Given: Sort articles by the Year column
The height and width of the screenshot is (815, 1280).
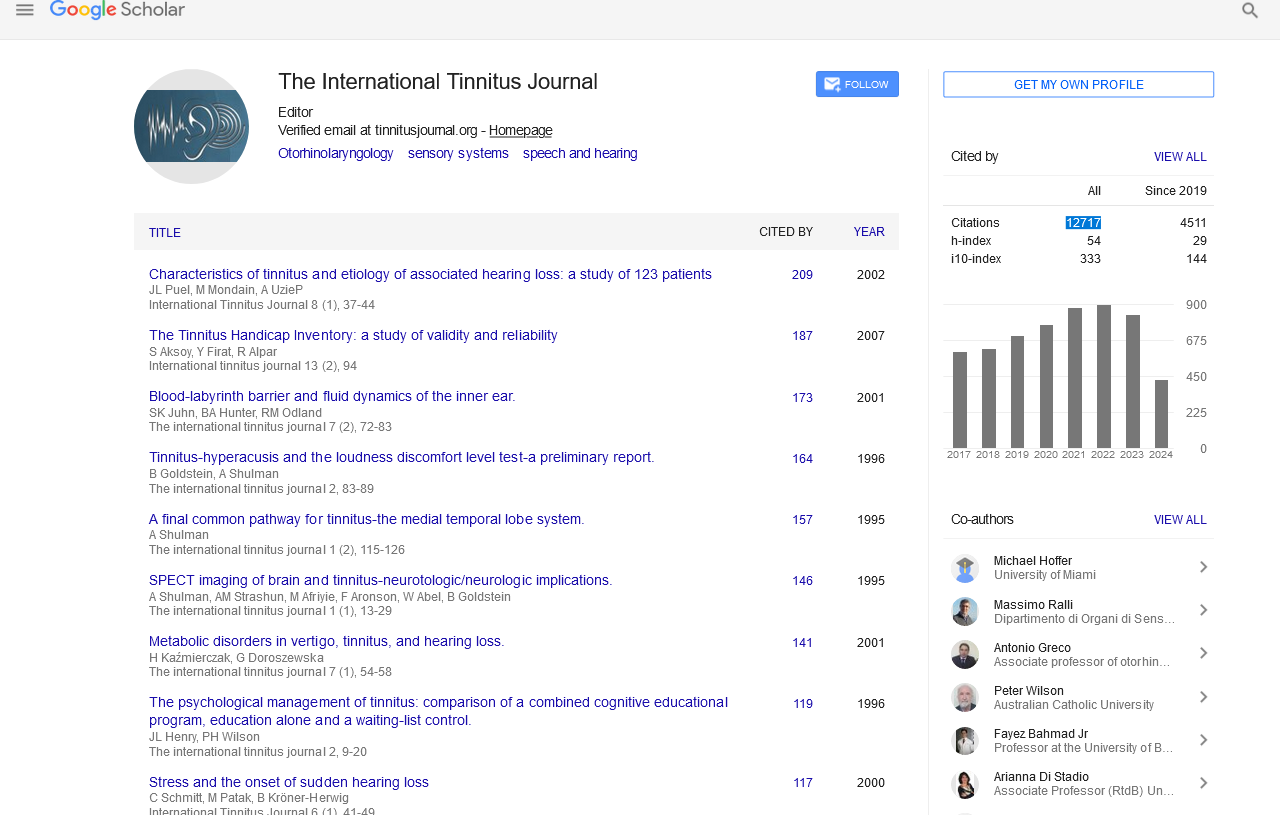Looking at the screenshot, I should (x=868, y=232).
